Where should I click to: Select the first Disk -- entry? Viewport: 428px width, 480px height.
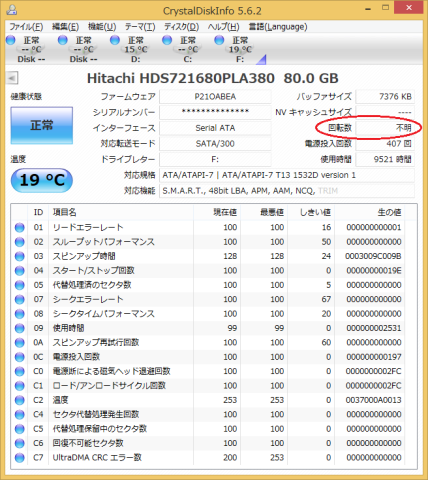pos(27,49)
